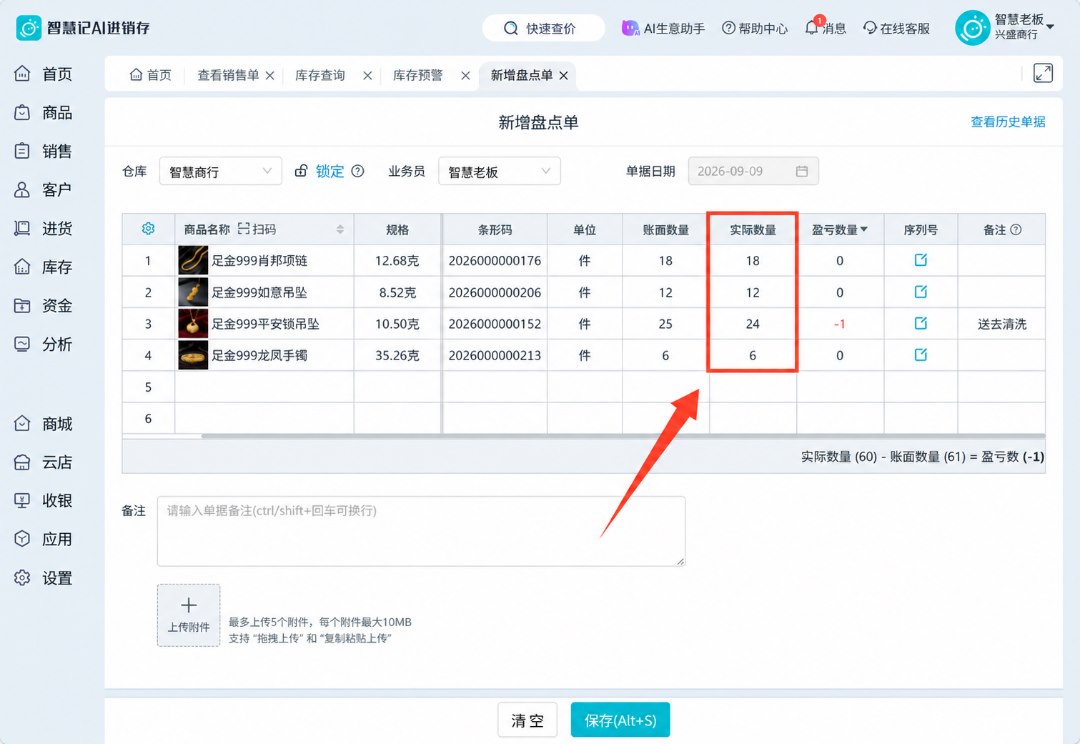Close the 新增盘点单 tab
This screenshot has height=744, width=1080.
563,75
